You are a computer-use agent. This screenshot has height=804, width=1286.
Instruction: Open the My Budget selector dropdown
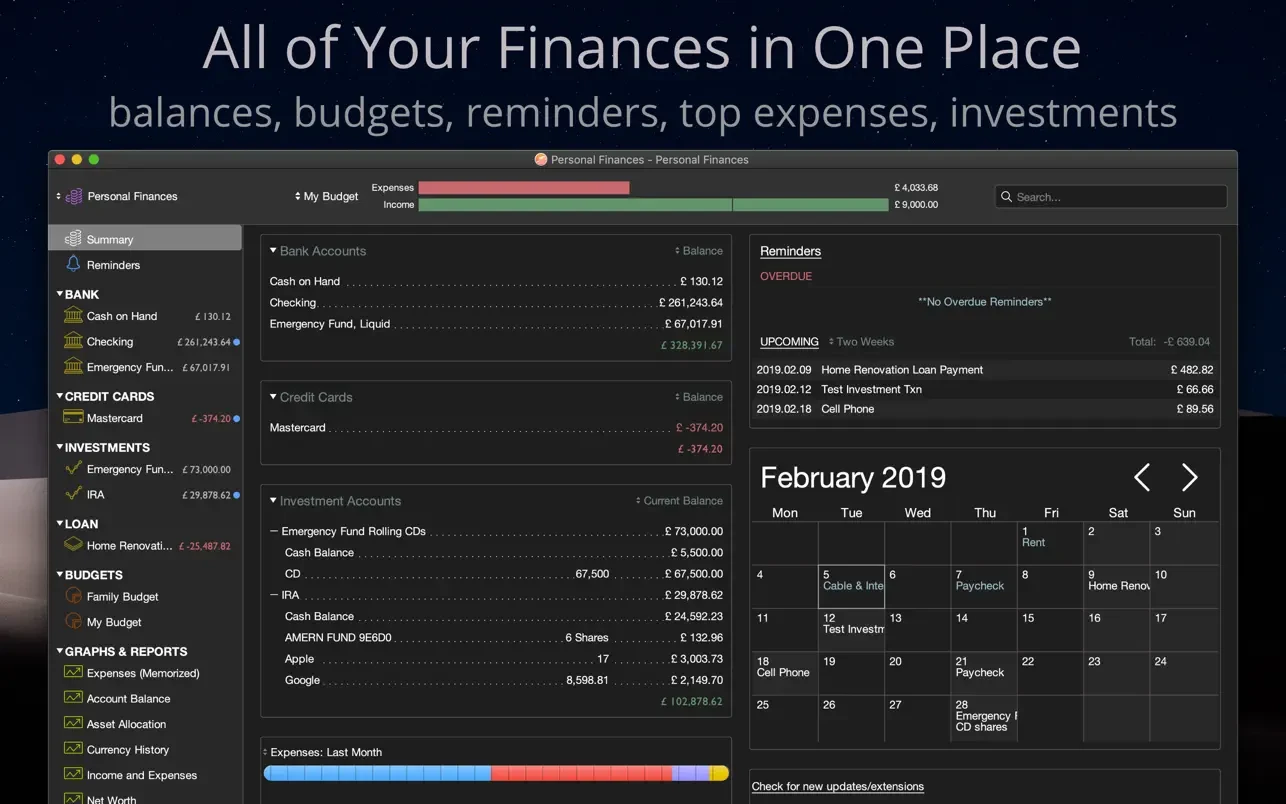[x=326, y=197]
